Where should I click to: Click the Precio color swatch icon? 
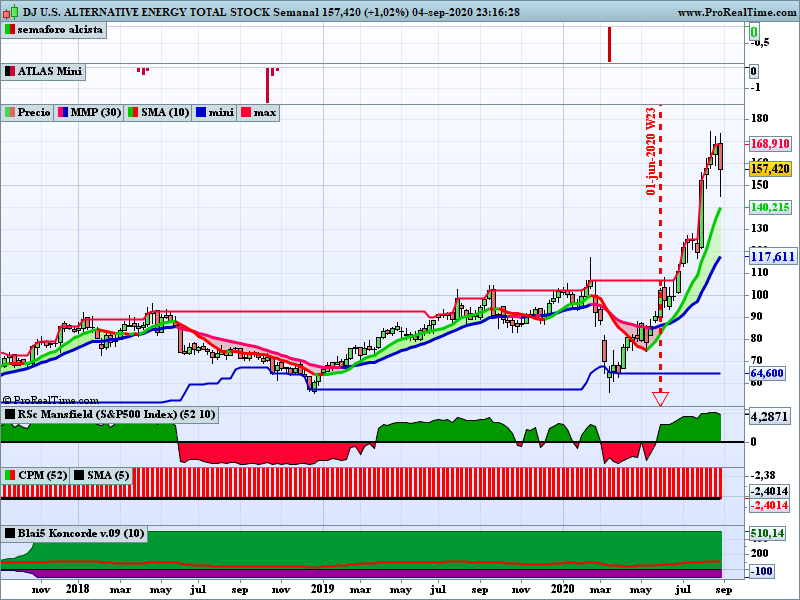[x=10, y=112]
